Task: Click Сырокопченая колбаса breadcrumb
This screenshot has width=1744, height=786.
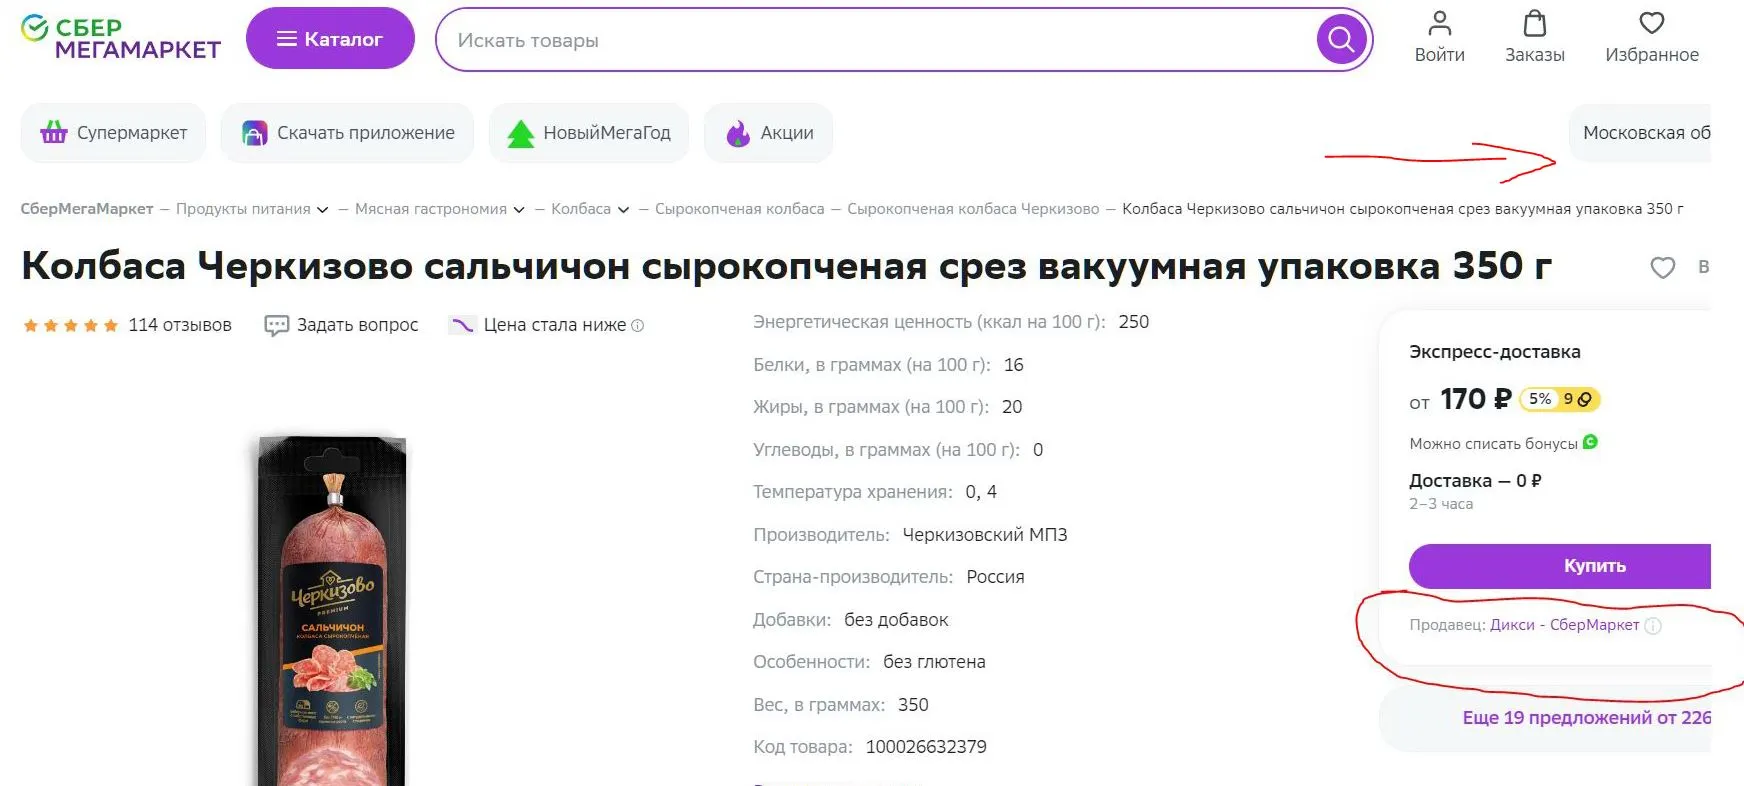Action: (740, 209)
